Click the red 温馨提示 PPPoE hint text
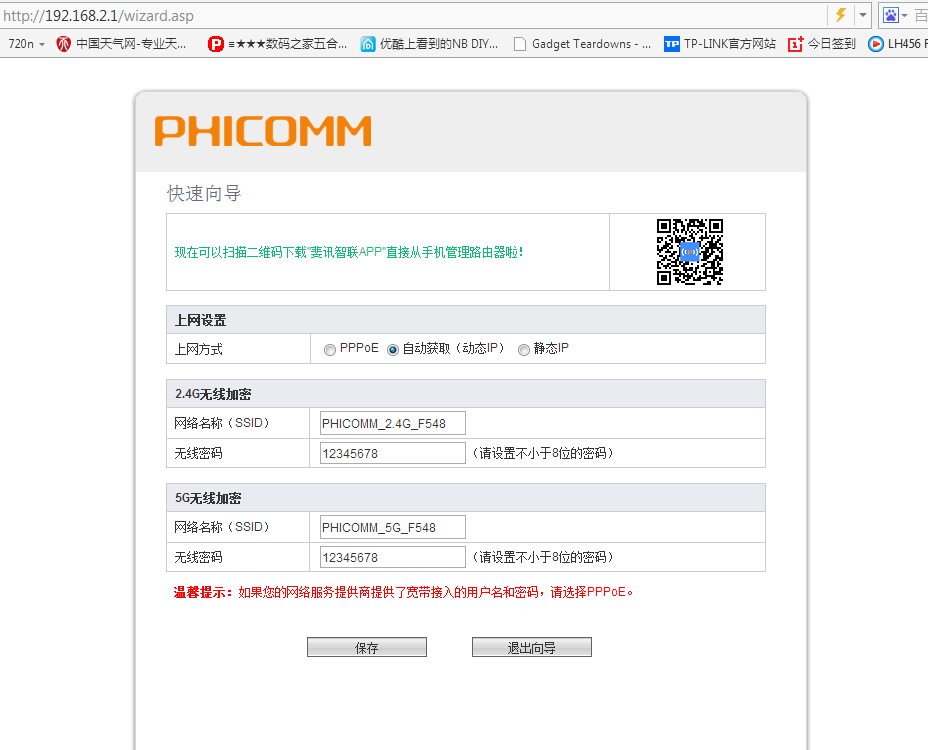This screenshot has width=928, height=750. click(x=404, y=592)
